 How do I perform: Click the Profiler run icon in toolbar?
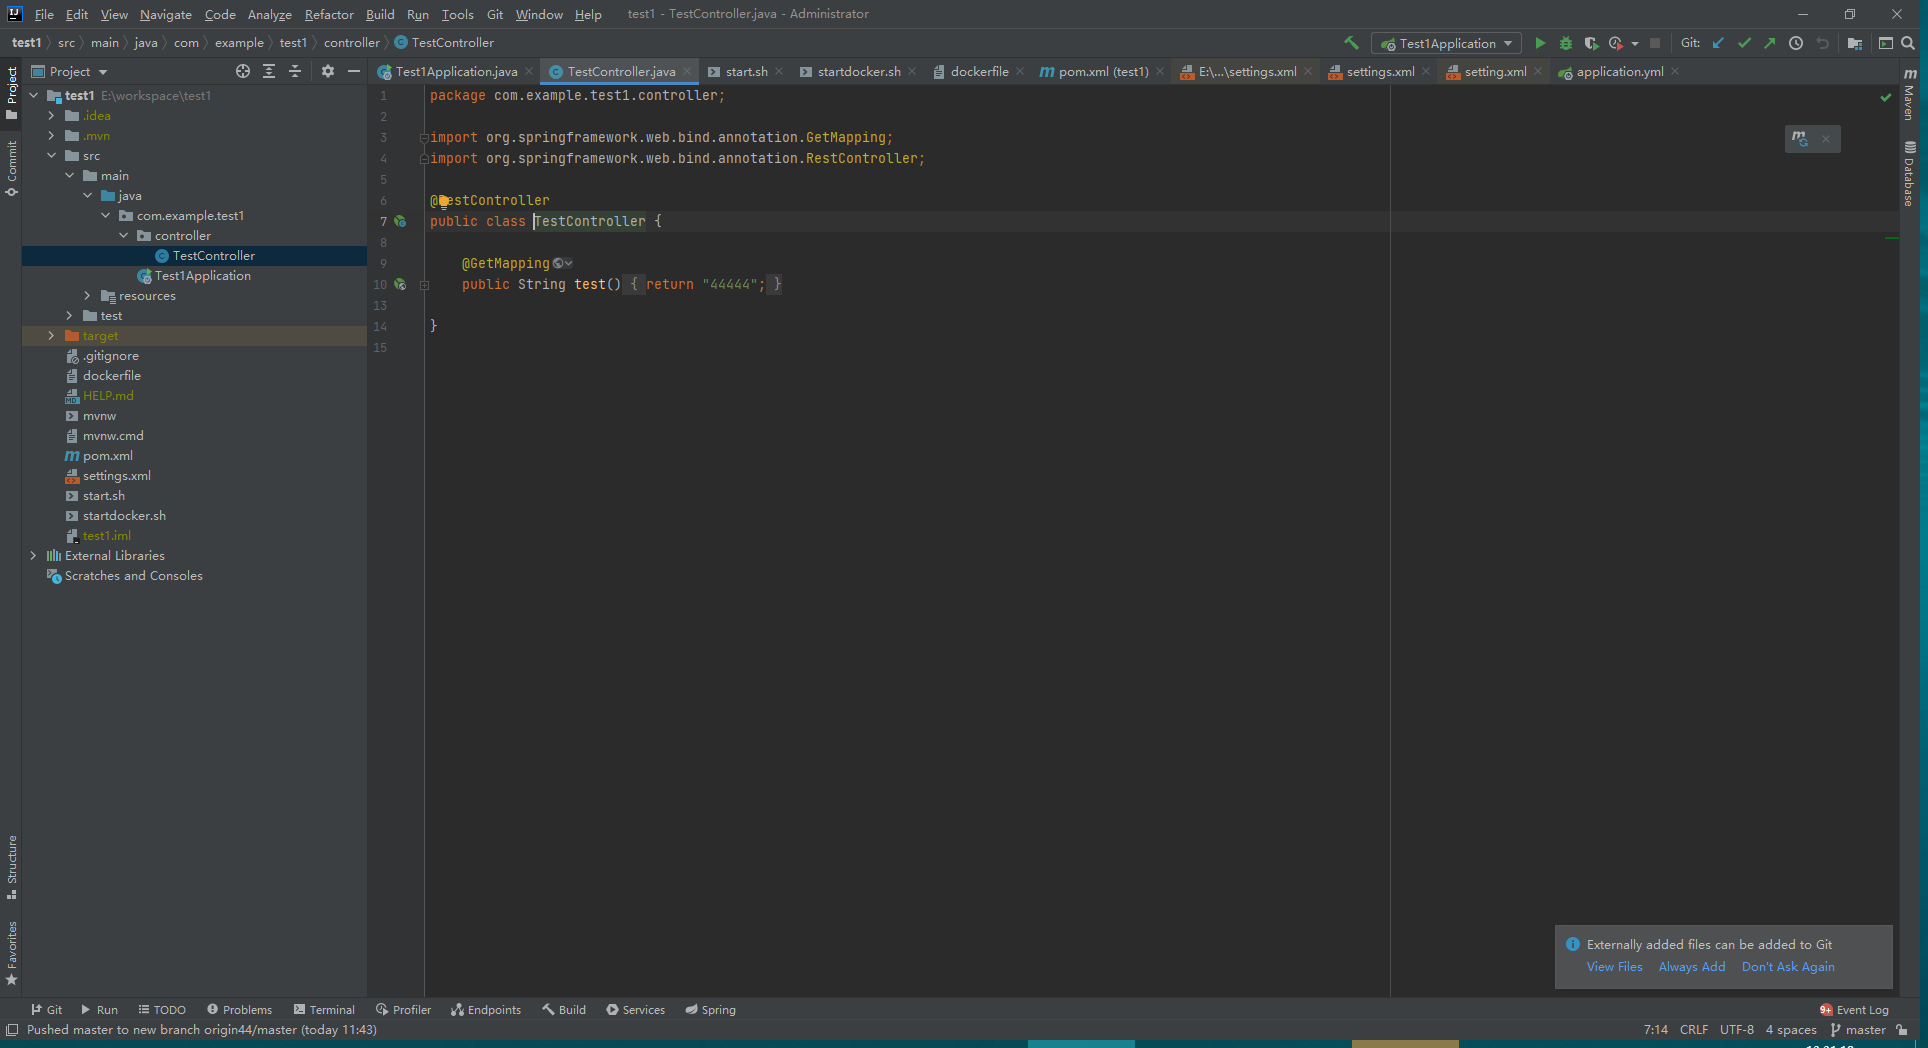coord(1616,43)
